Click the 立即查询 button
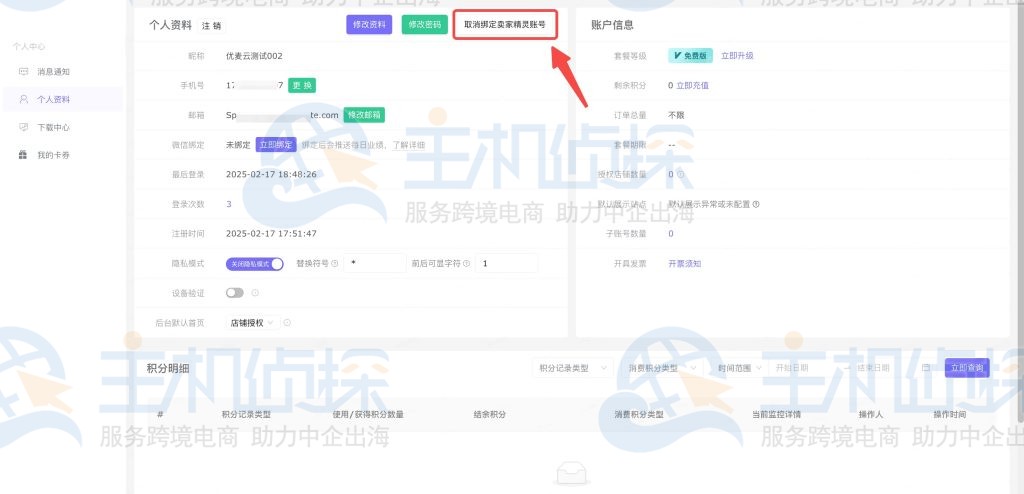Image resolution: width=1024 pixels, height=494 pixels. (967, 368)
